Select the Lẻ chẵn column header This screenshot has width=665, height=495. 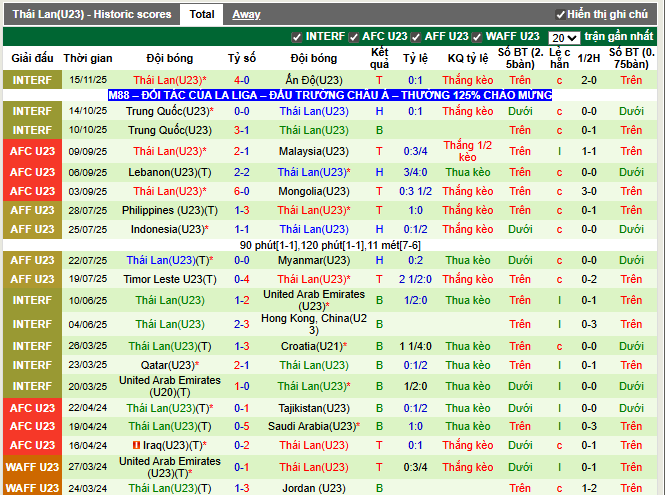point(559,58)
